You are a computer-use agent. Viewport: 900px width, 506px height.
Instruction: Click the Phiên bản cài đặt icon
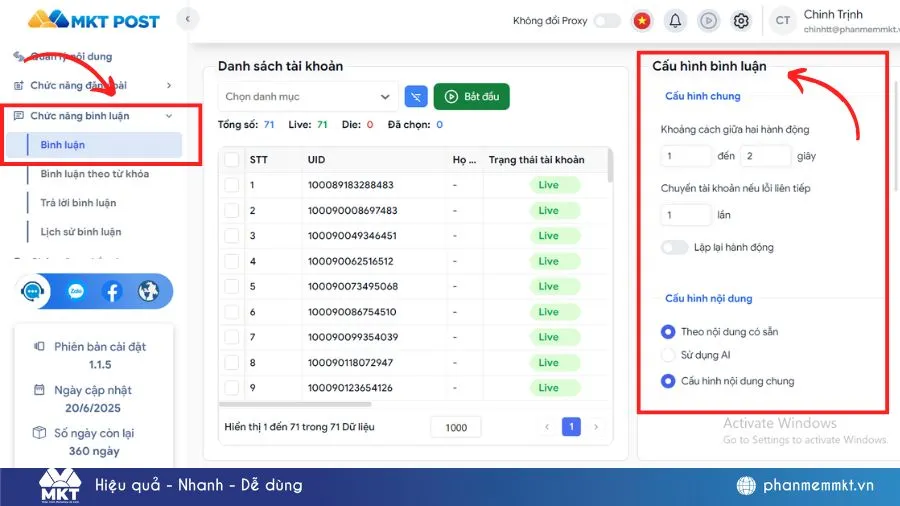(x=39, y=347)
